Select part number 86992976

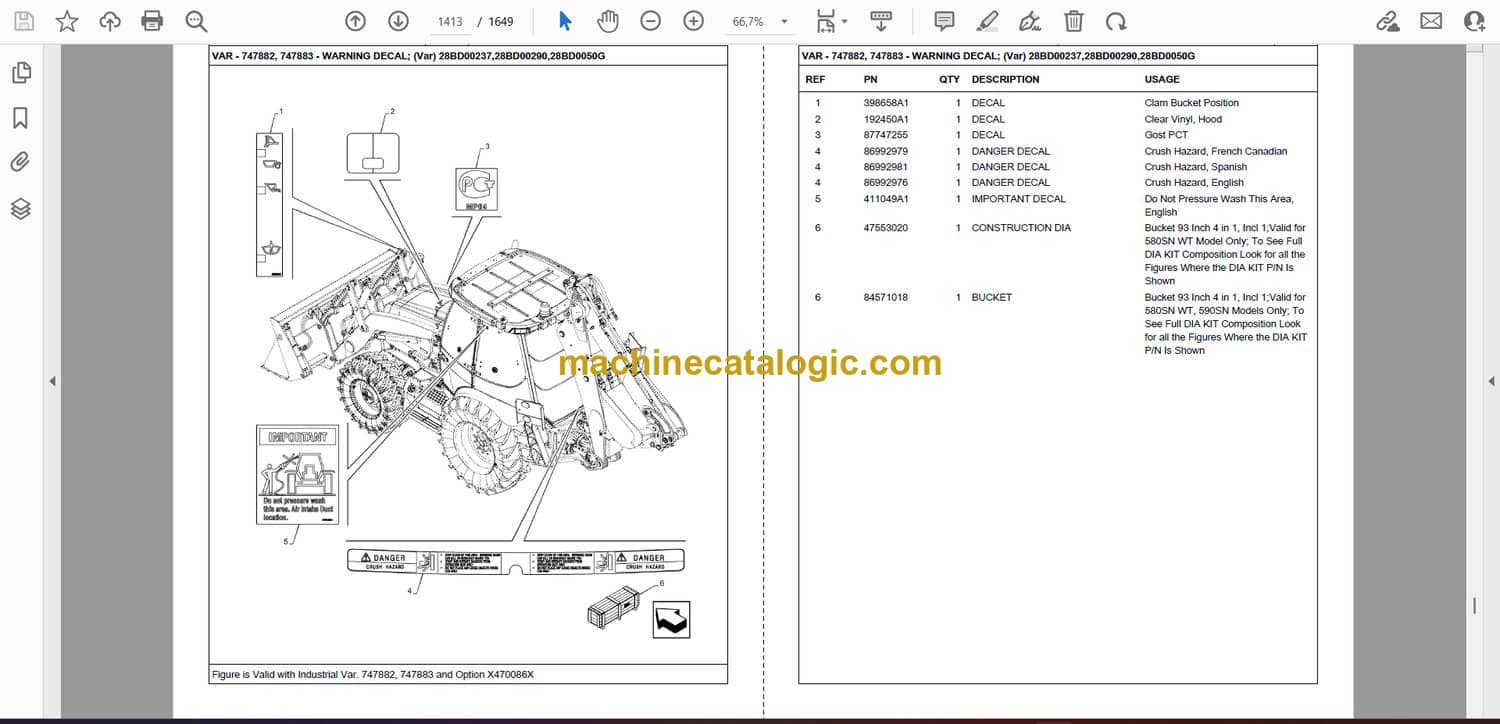[x=886, y=183]
